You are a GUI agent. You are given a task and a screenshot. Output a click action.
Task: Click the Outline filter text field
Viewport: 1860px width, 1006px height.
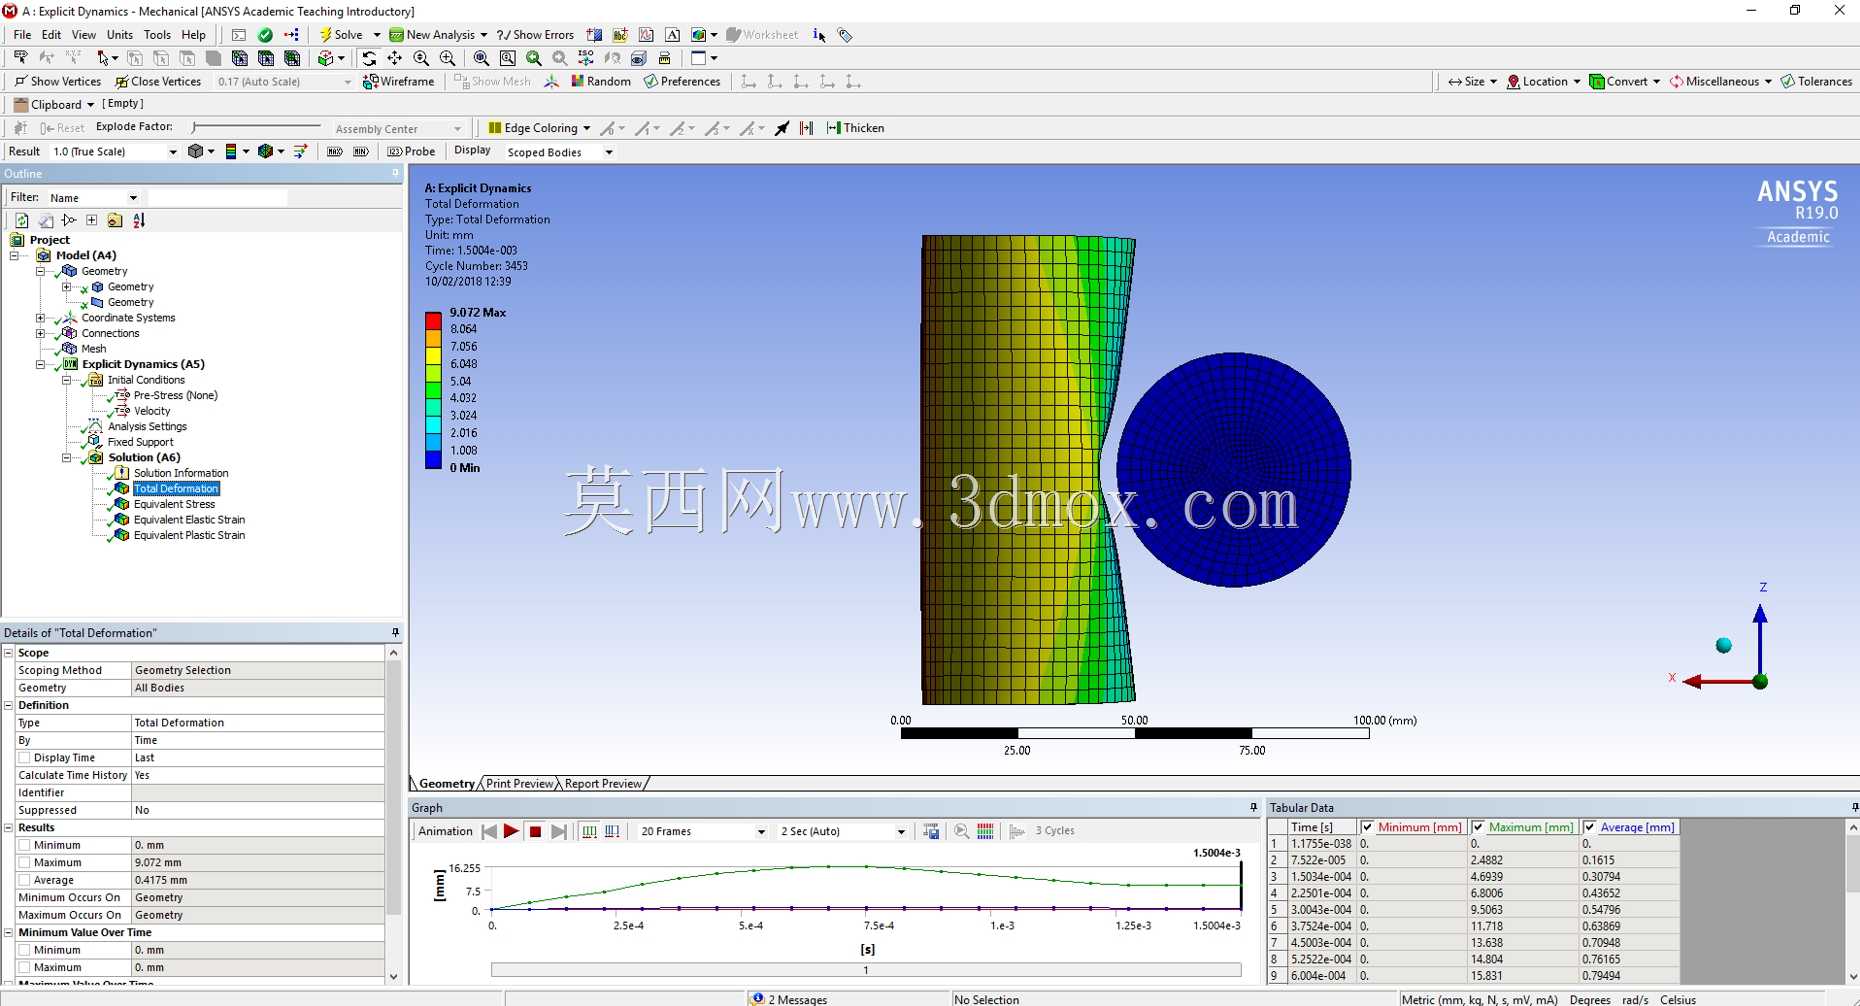(x=217, y=198)
